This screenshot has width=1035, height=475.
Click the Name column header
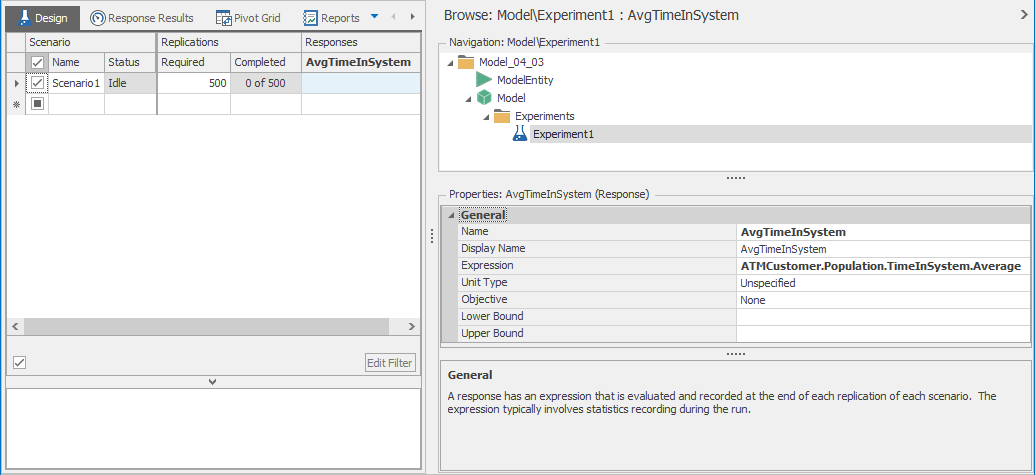(76, 62)
